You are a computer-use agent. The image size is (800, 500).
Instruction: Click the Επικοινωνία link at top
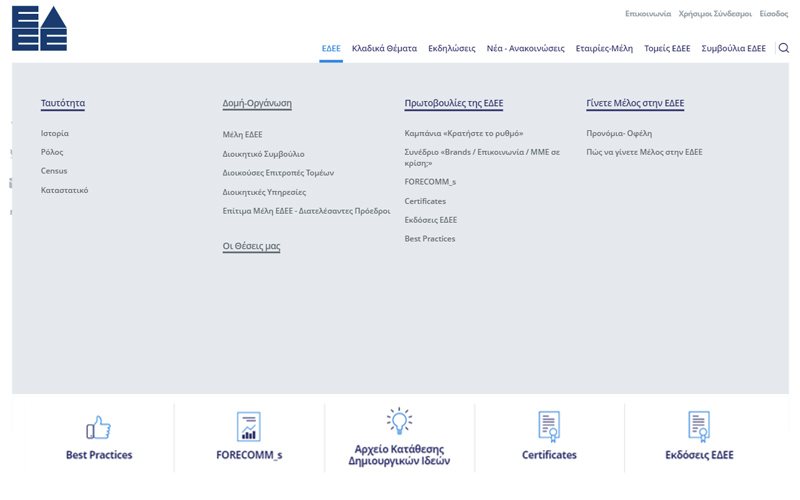click(646, 15)
